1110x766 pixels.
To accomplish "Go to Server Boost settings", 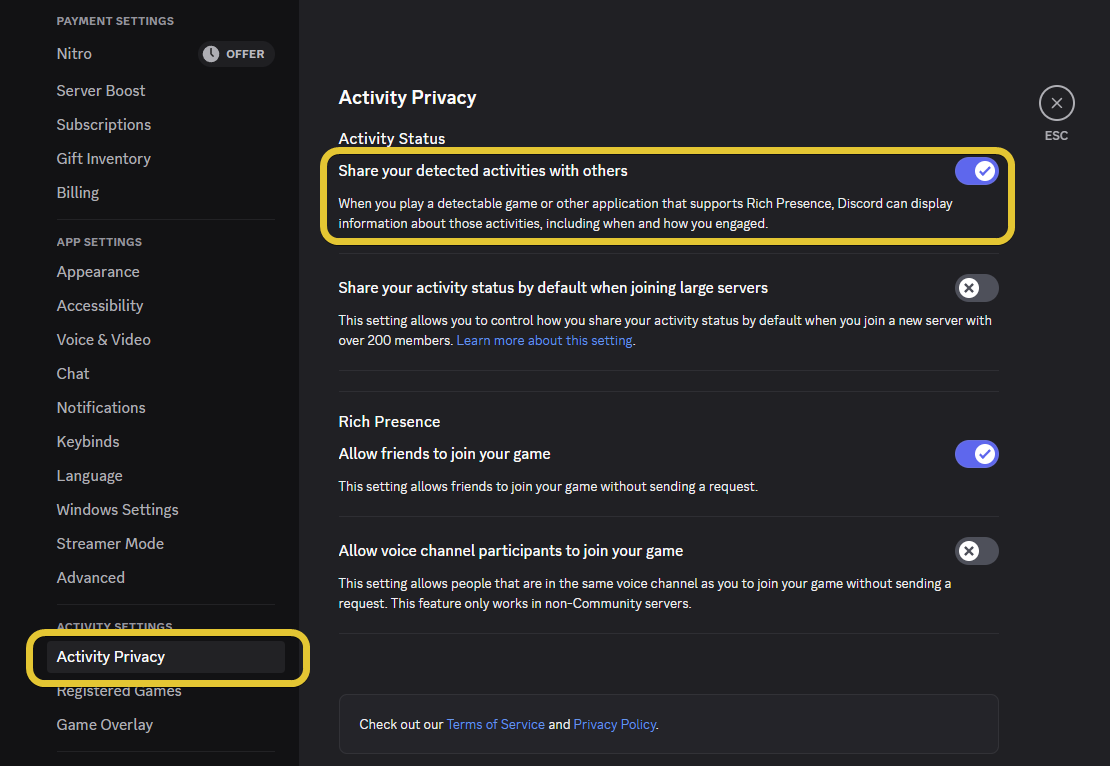I will coord(101,91).
